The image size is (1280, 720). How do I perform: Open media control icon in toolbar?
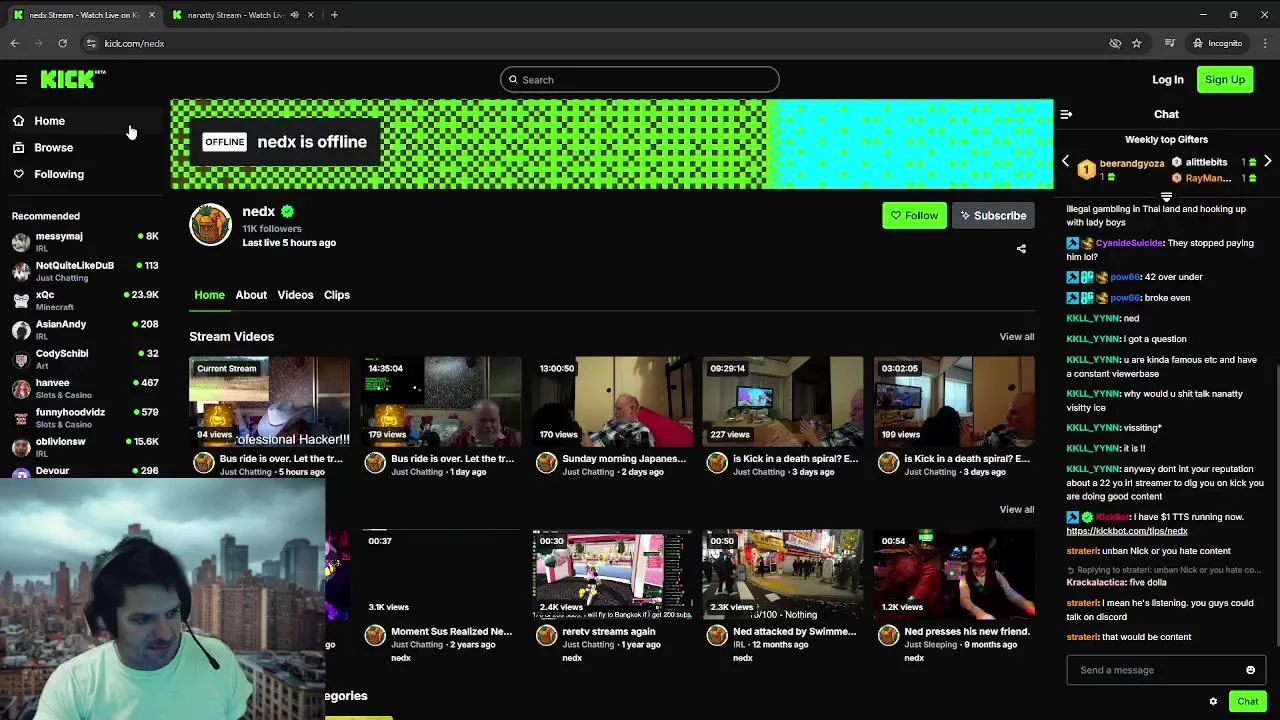(1169, 43)
